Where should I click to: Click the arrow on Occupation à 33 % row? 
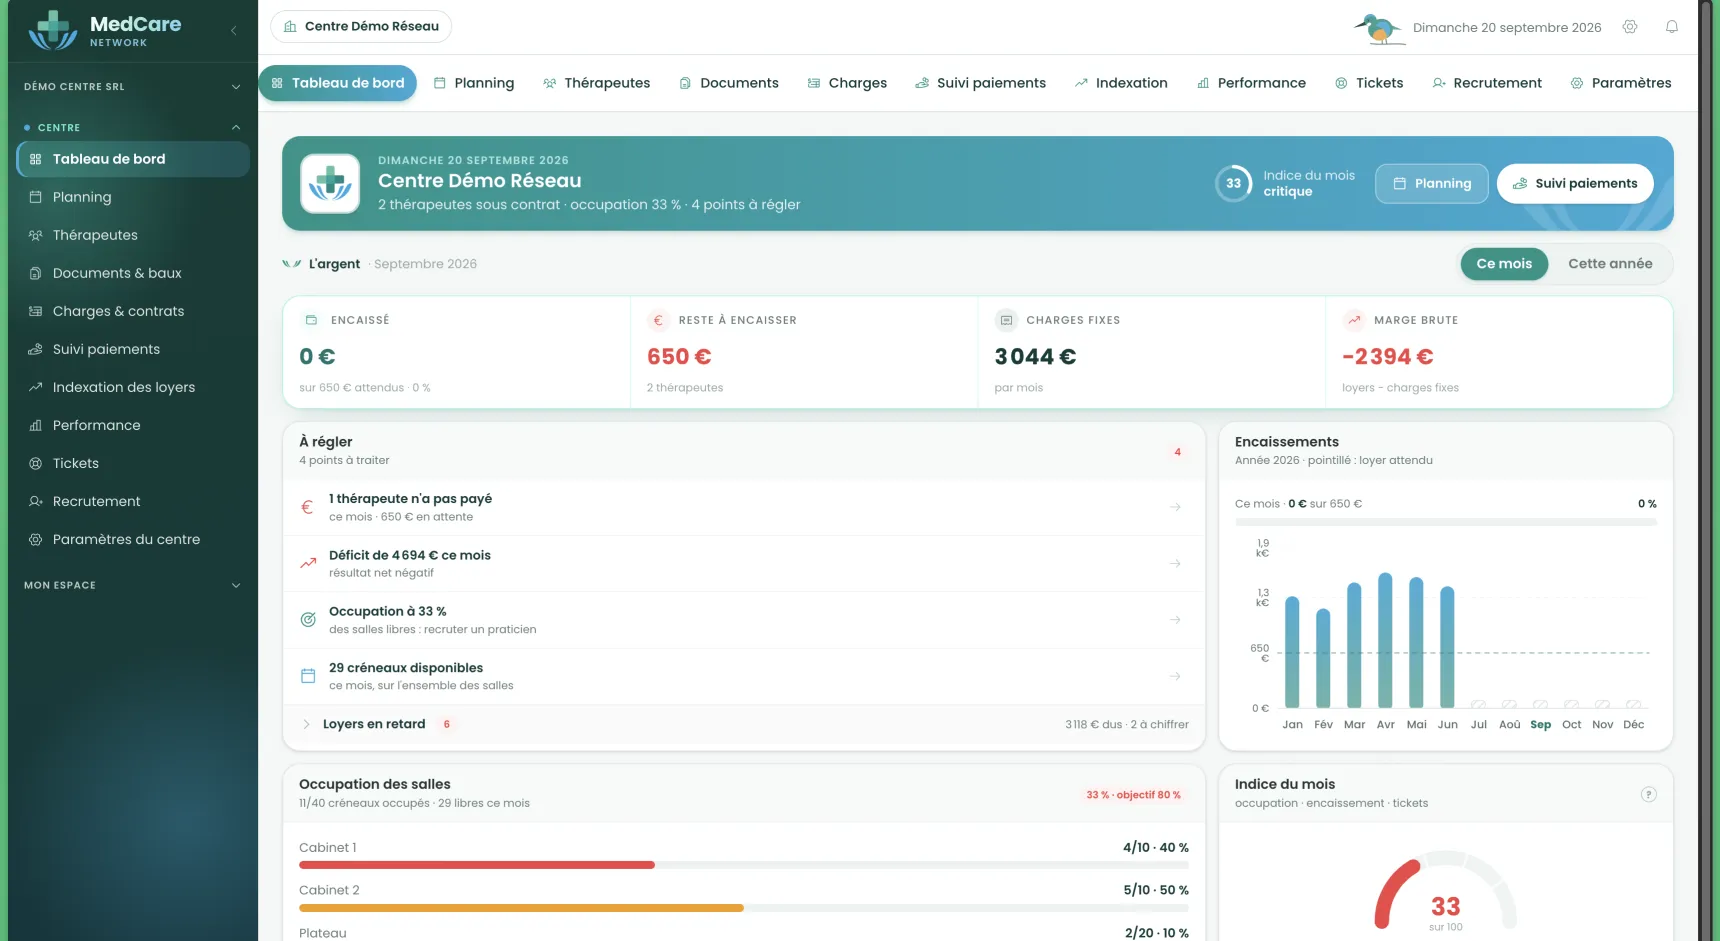[1175, 620]
